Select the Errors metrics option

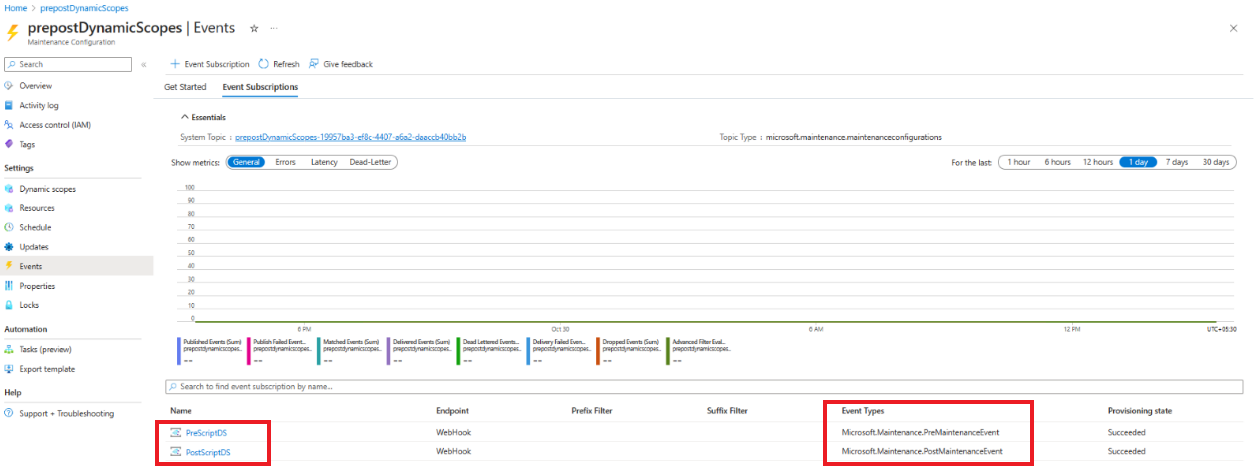(285, 162)
